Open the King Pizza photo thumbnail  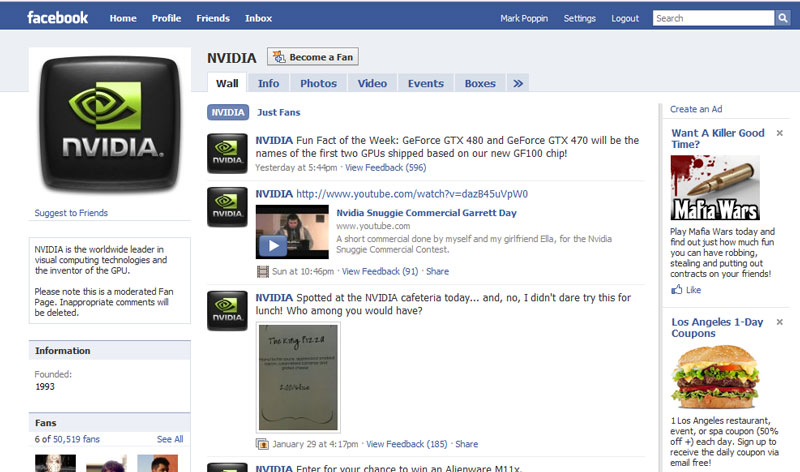(x=298, y=377)
